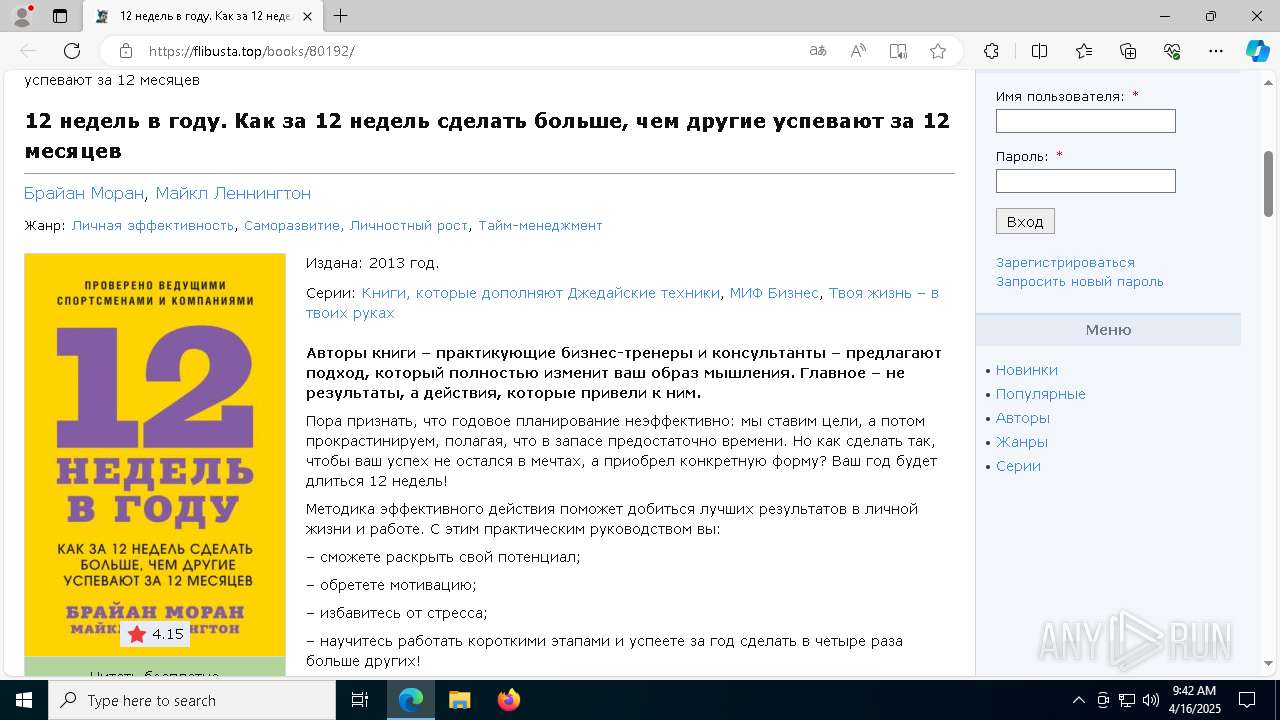Open the Collections panel
The image size is (1280, 720).
1128,51
